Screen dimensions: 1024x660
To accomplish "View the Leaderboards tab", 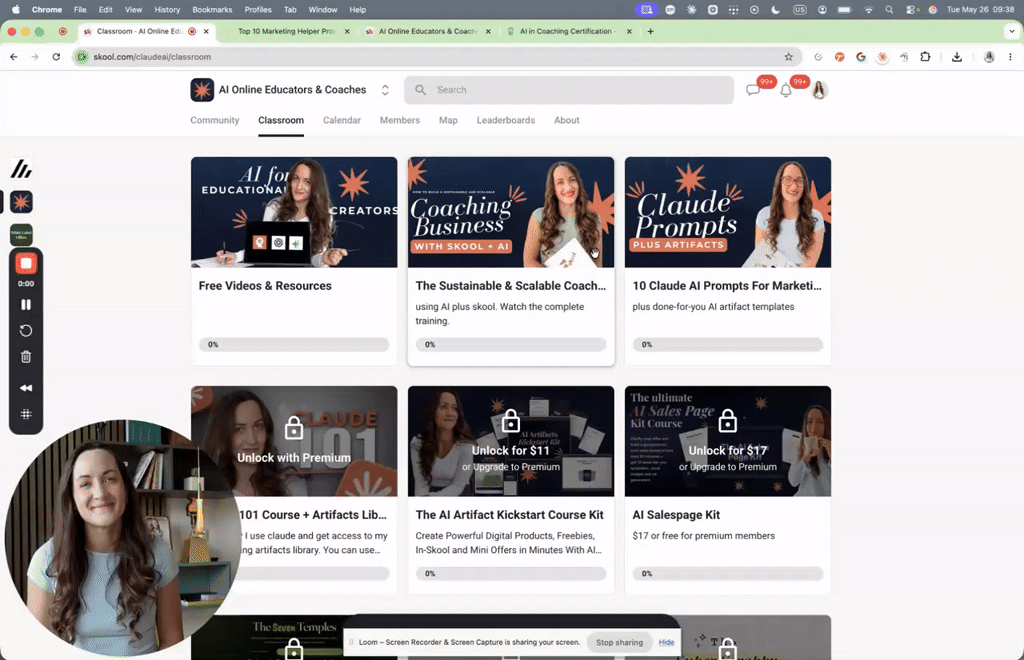I will [505, 120].
